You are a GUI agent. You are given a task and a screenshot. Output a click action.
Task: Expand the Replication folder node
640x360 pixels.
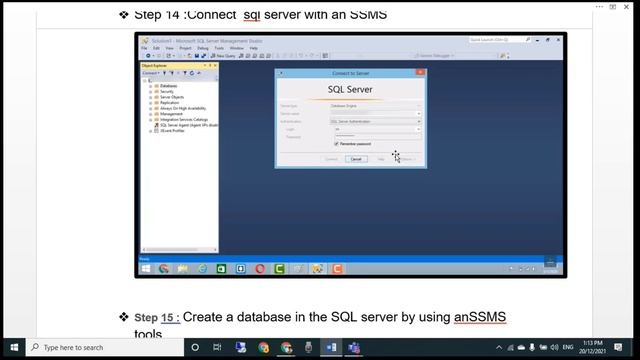click(x=151, y=103)
